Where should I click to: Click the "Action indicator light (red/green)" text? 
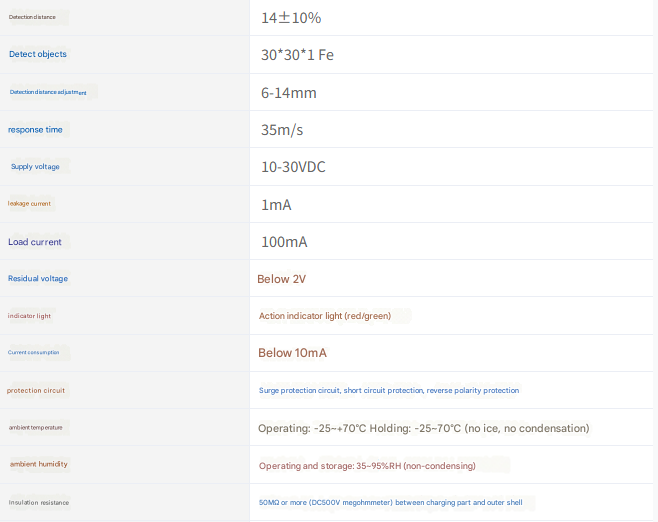coord(325,316)
